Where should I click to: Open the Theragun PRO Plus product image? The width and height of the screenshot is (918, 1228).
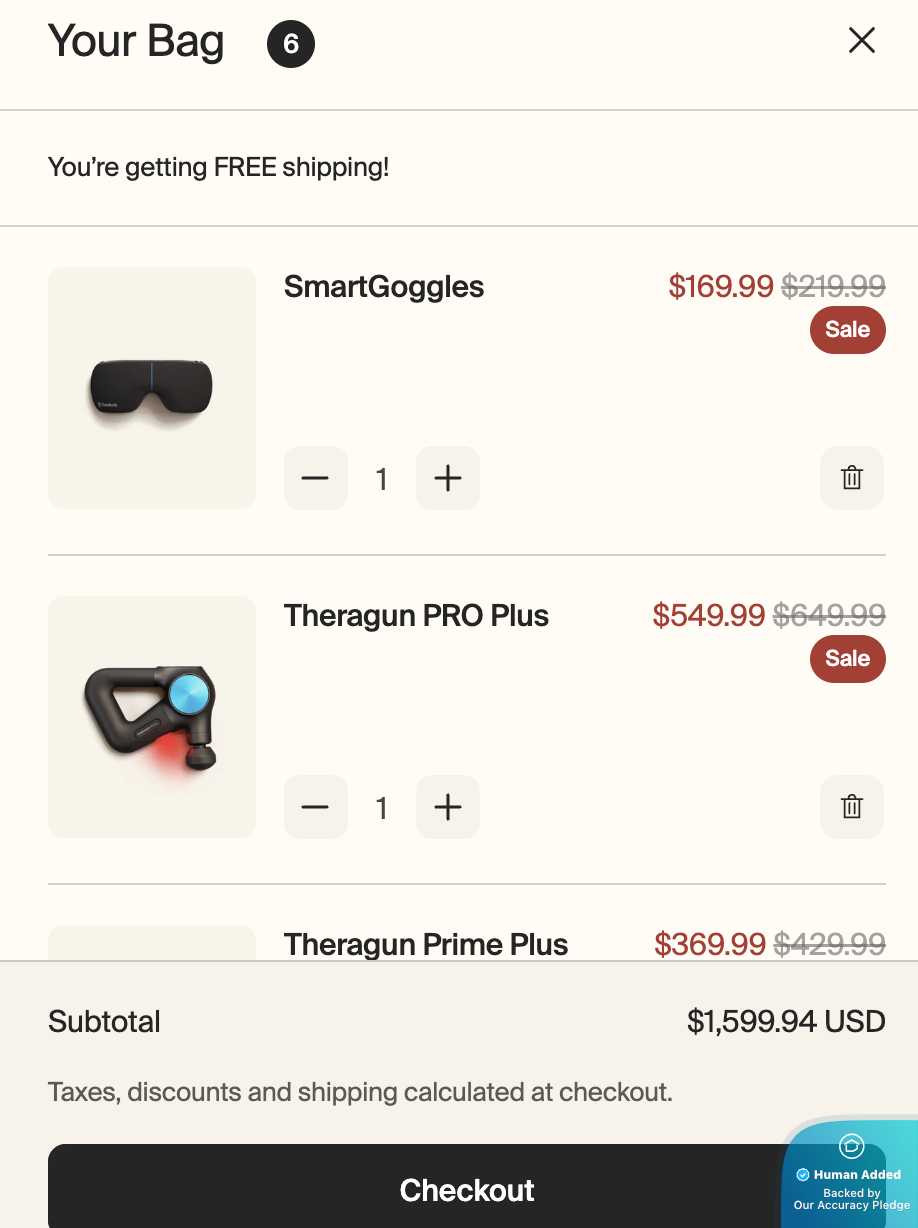(x=152, y=716)
